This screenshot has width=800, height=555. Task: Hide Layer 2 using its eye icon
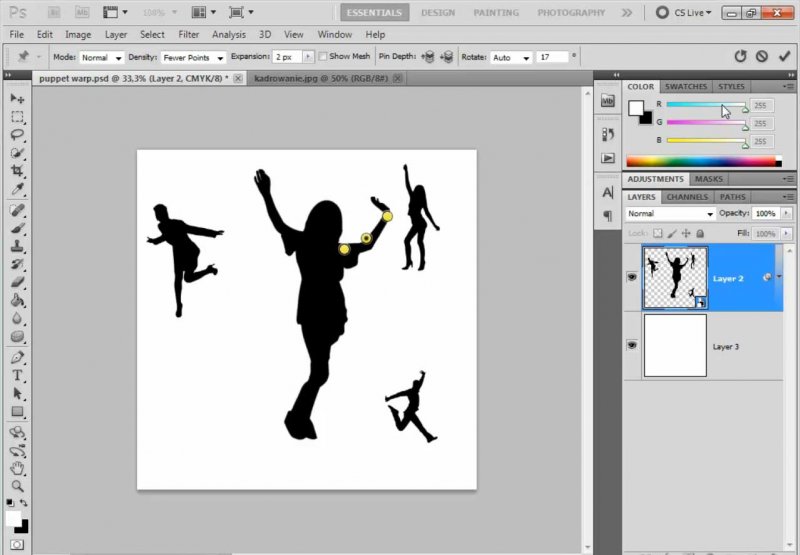[x=631, y=278]
